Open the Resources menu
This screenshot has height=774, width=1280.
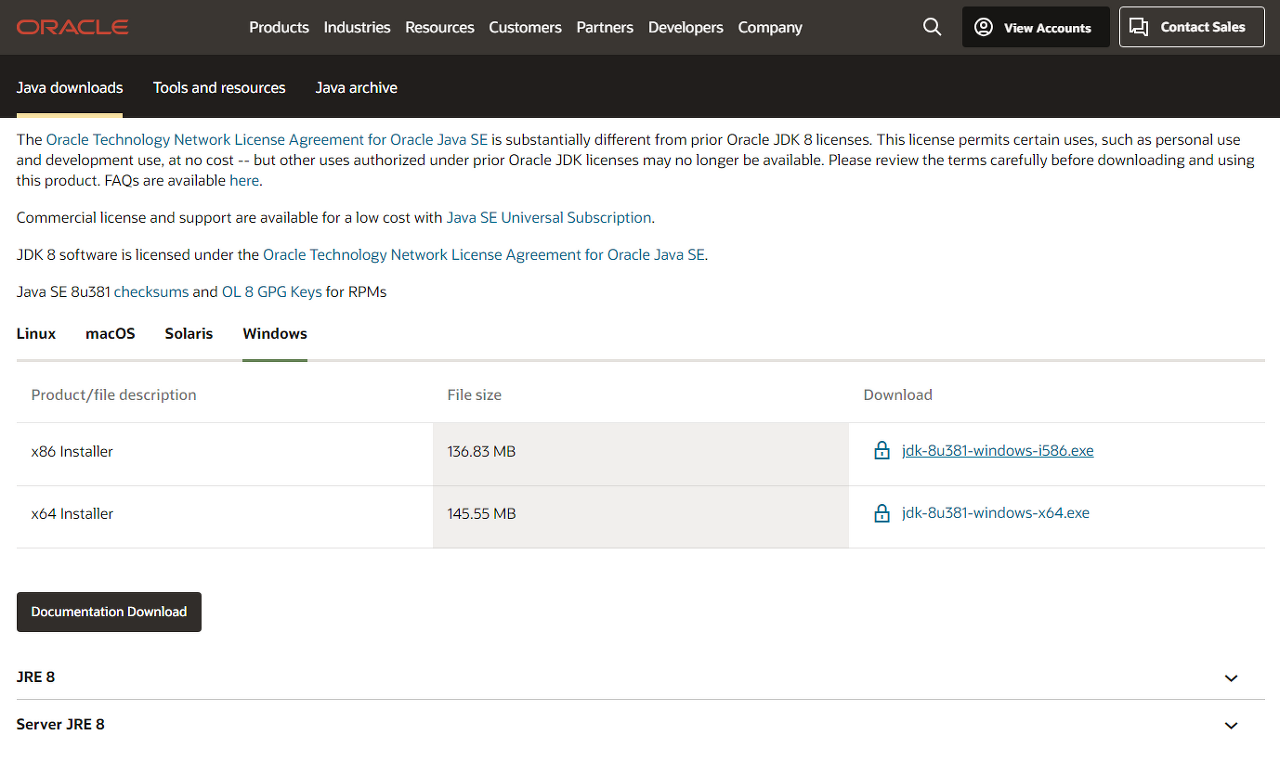pos(440,27)
